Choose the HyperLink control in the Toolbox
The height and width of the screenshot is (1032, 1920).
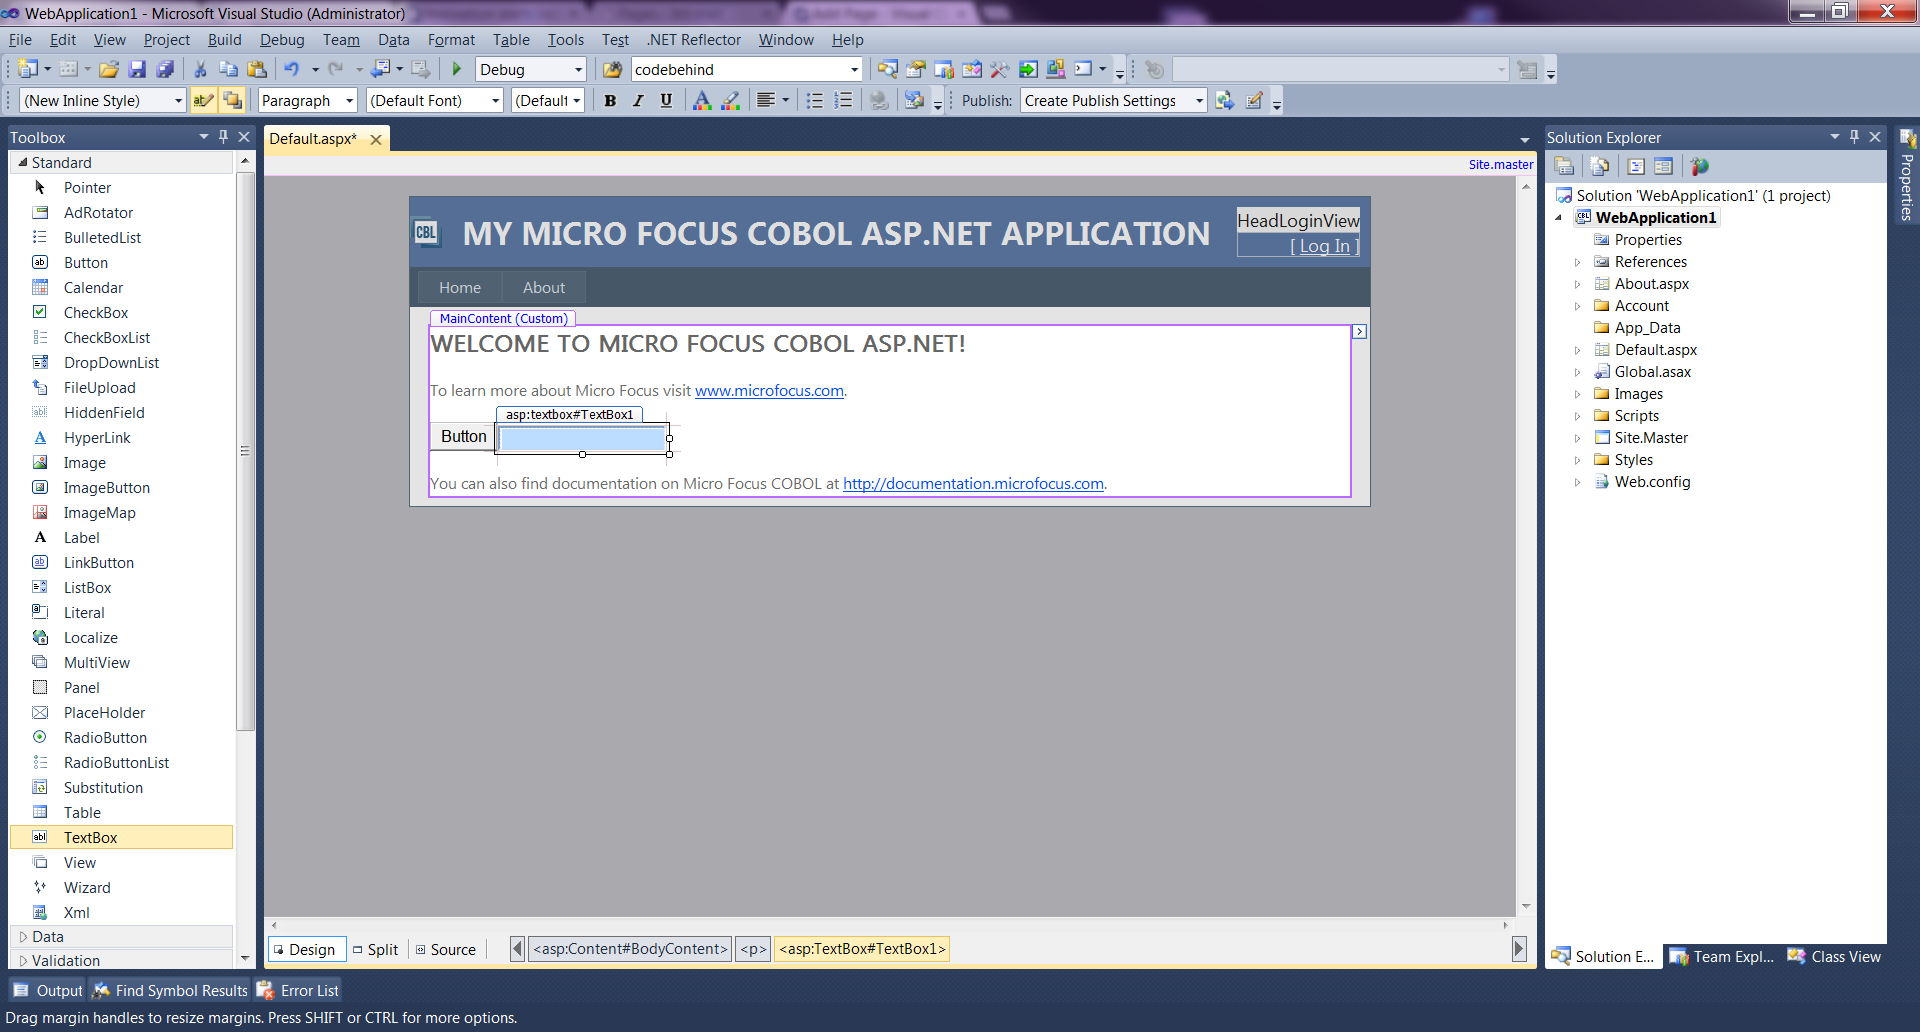pyautogui.click(x=122, y=438)
